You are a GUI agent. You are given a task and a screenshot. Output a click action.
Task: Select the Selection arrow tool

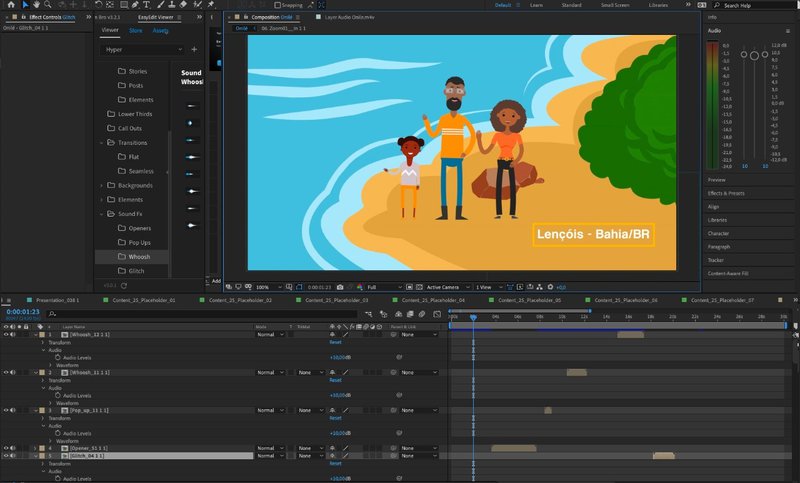pos(25,5)
